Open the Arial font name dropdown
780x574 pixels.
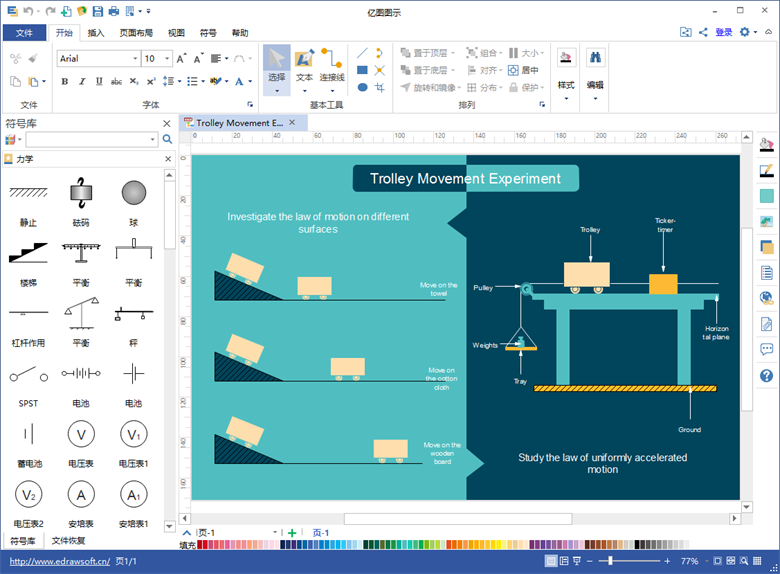pos(135,59)
